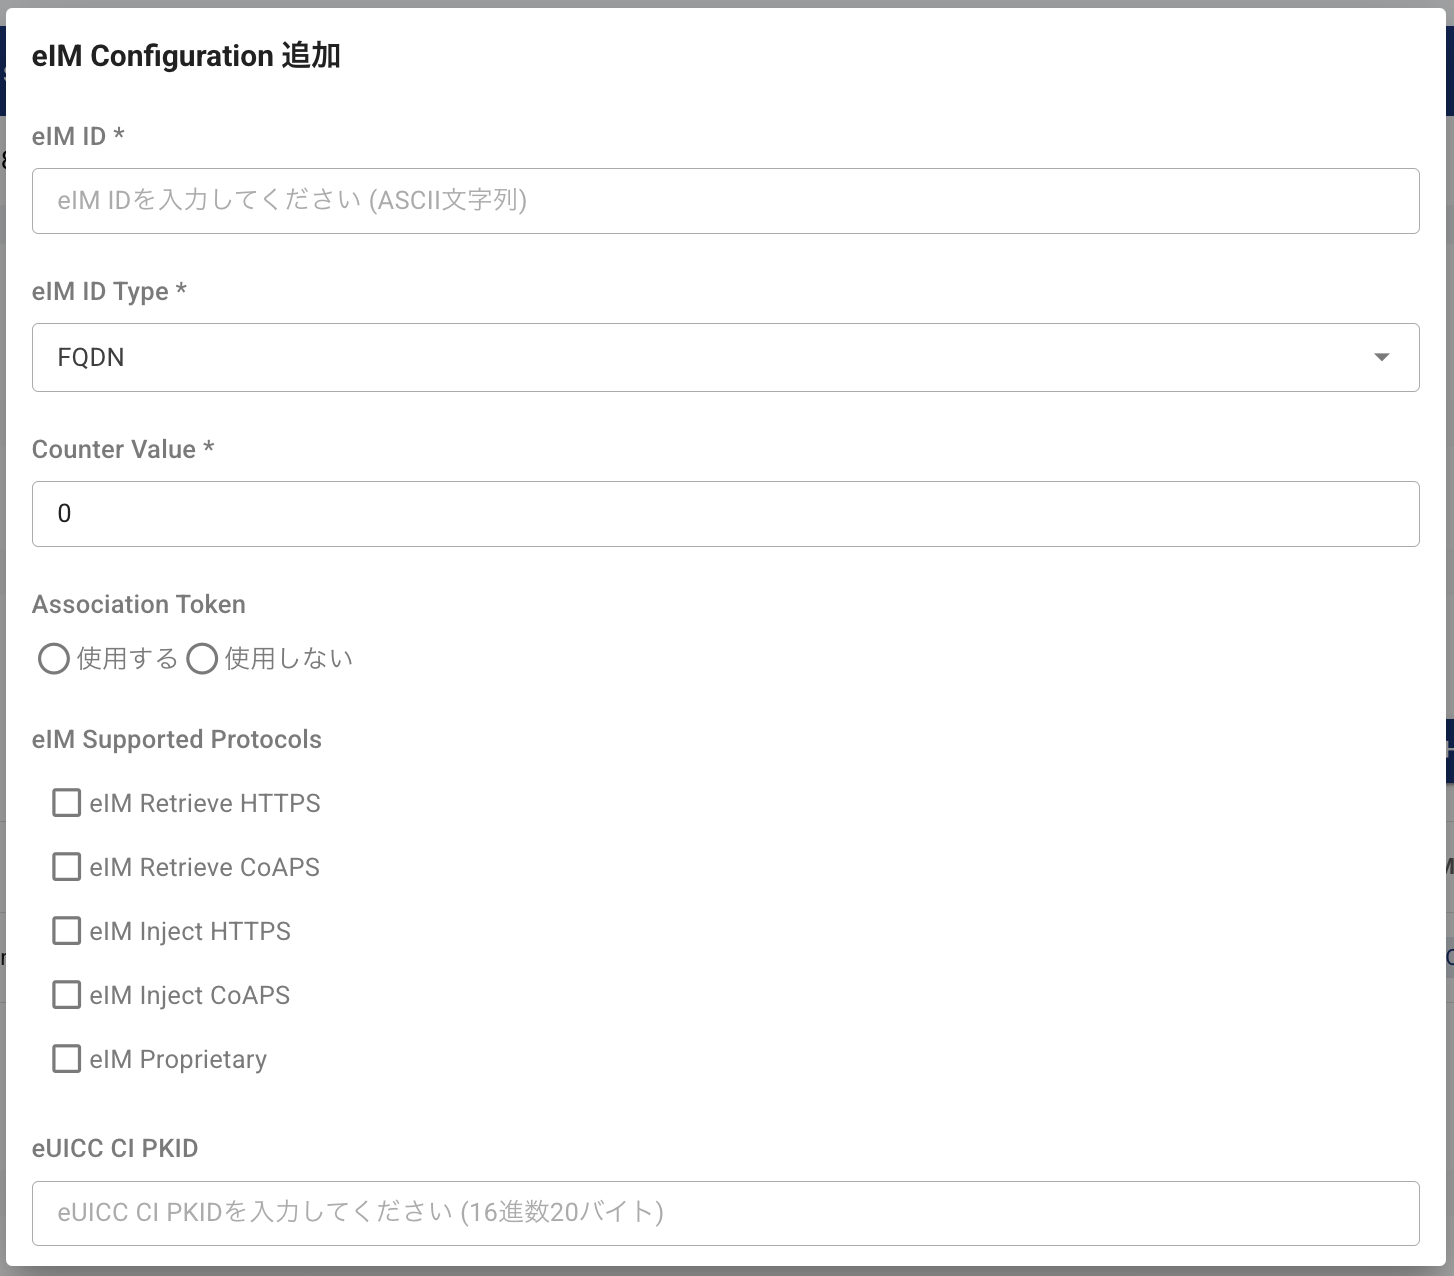
Task: Select the 使用する radio button
Action: [53, 659]
